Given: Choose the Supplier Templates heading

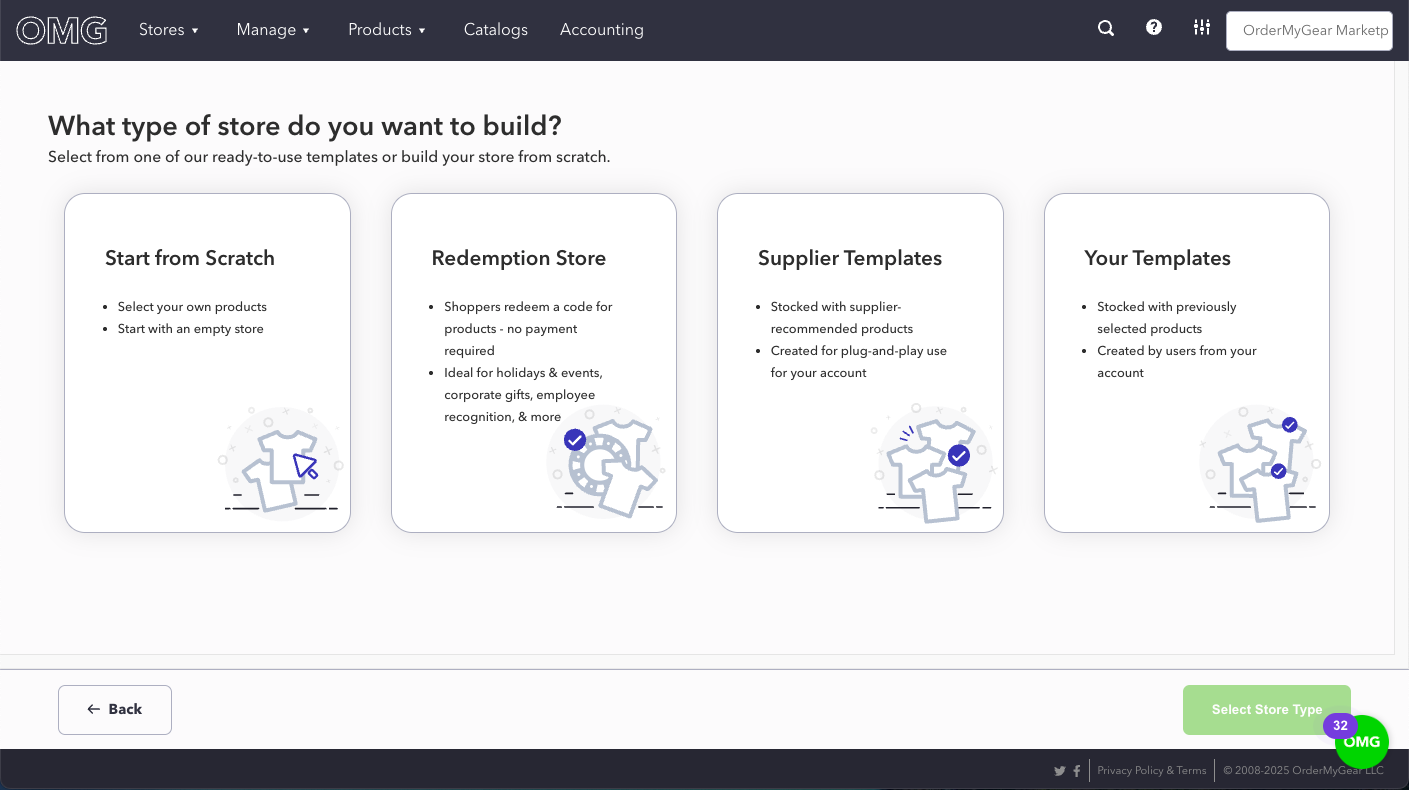Looking at the screenshot, I should 850,258.
